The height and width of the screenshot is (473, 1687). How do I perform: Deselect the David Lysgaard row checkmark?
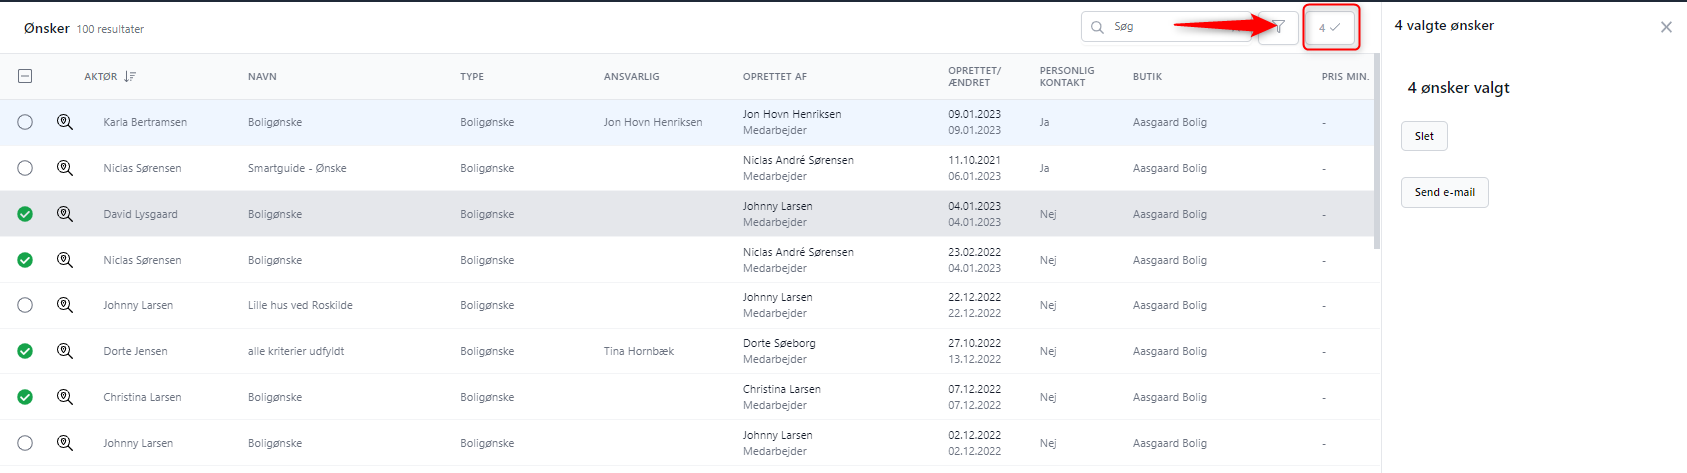pos(25,214)
